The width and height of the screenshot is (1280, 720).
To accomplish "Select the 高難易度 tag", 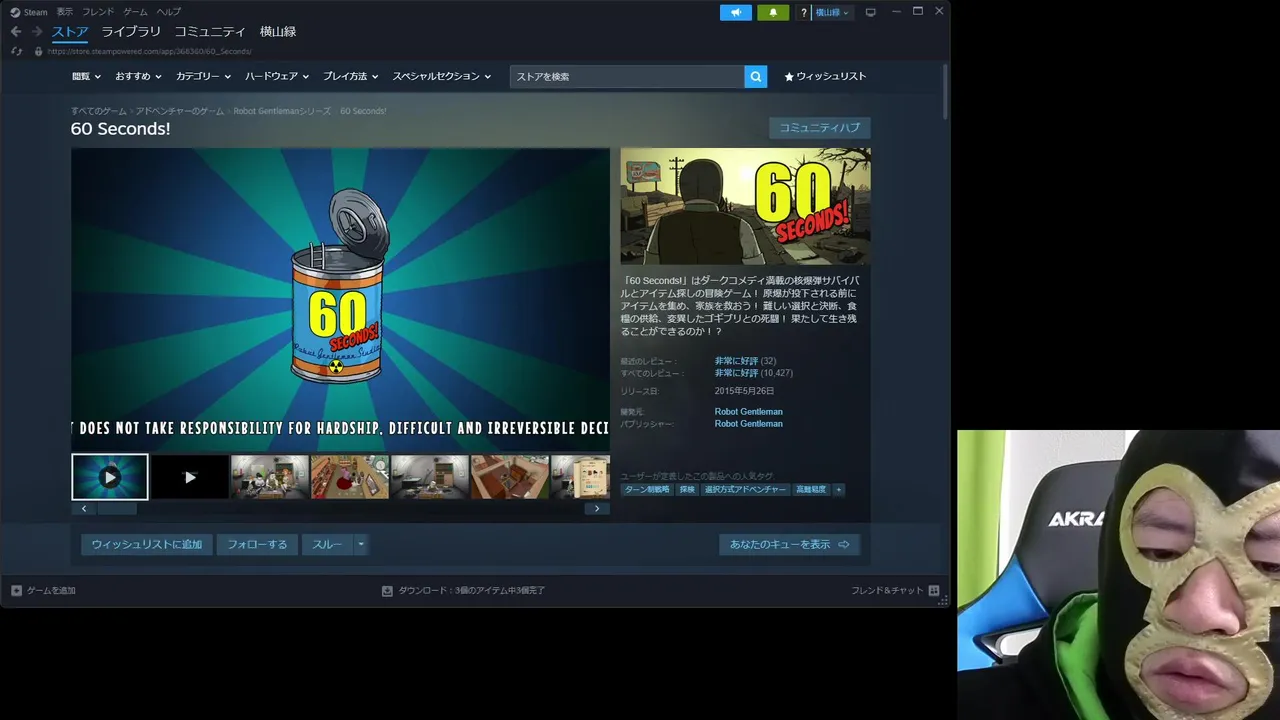I will pyautogui.click(x=811, y=490).
